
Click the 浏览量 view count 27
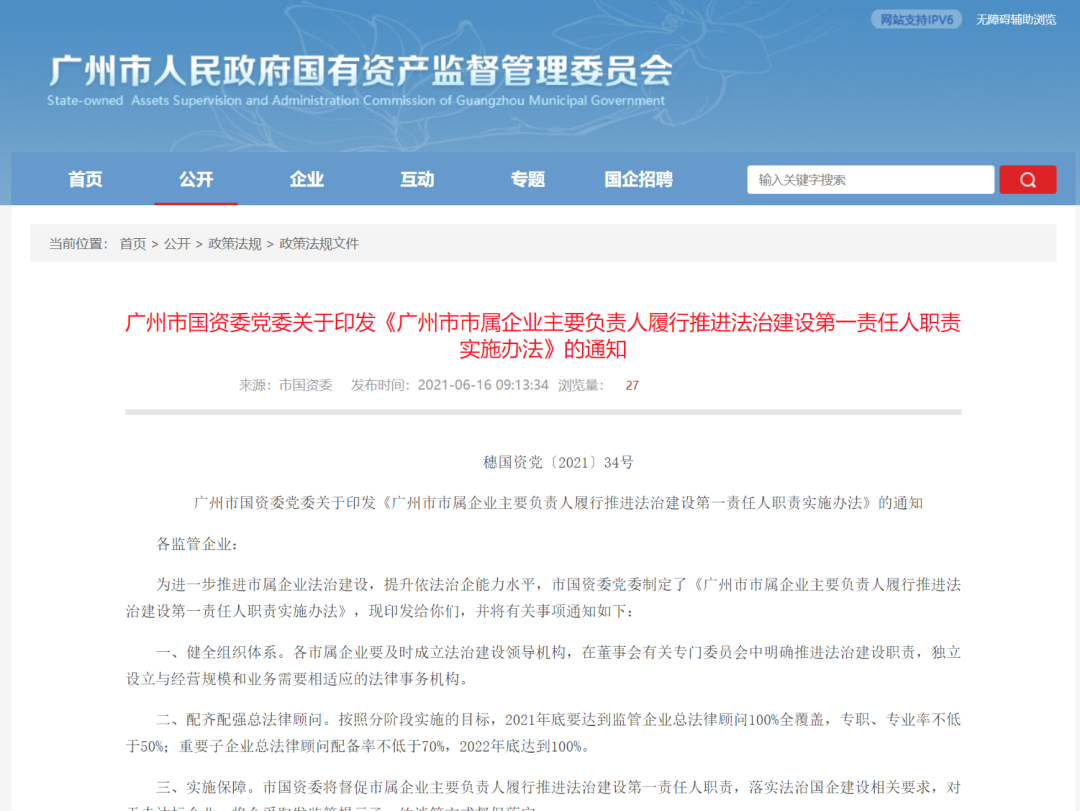coord(631,385)
